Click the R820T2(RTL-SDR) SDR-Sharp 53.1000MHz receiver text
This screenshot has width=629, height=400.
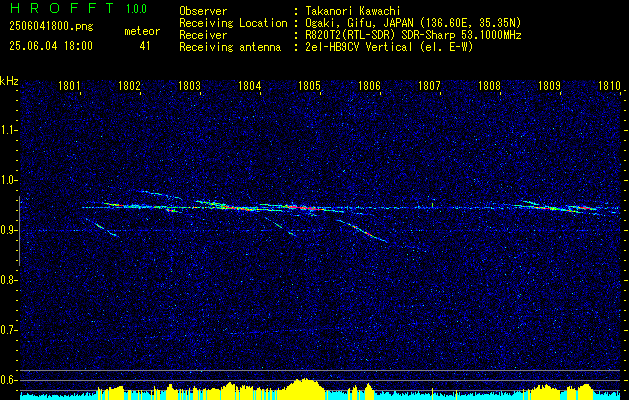tap(414, 35)
